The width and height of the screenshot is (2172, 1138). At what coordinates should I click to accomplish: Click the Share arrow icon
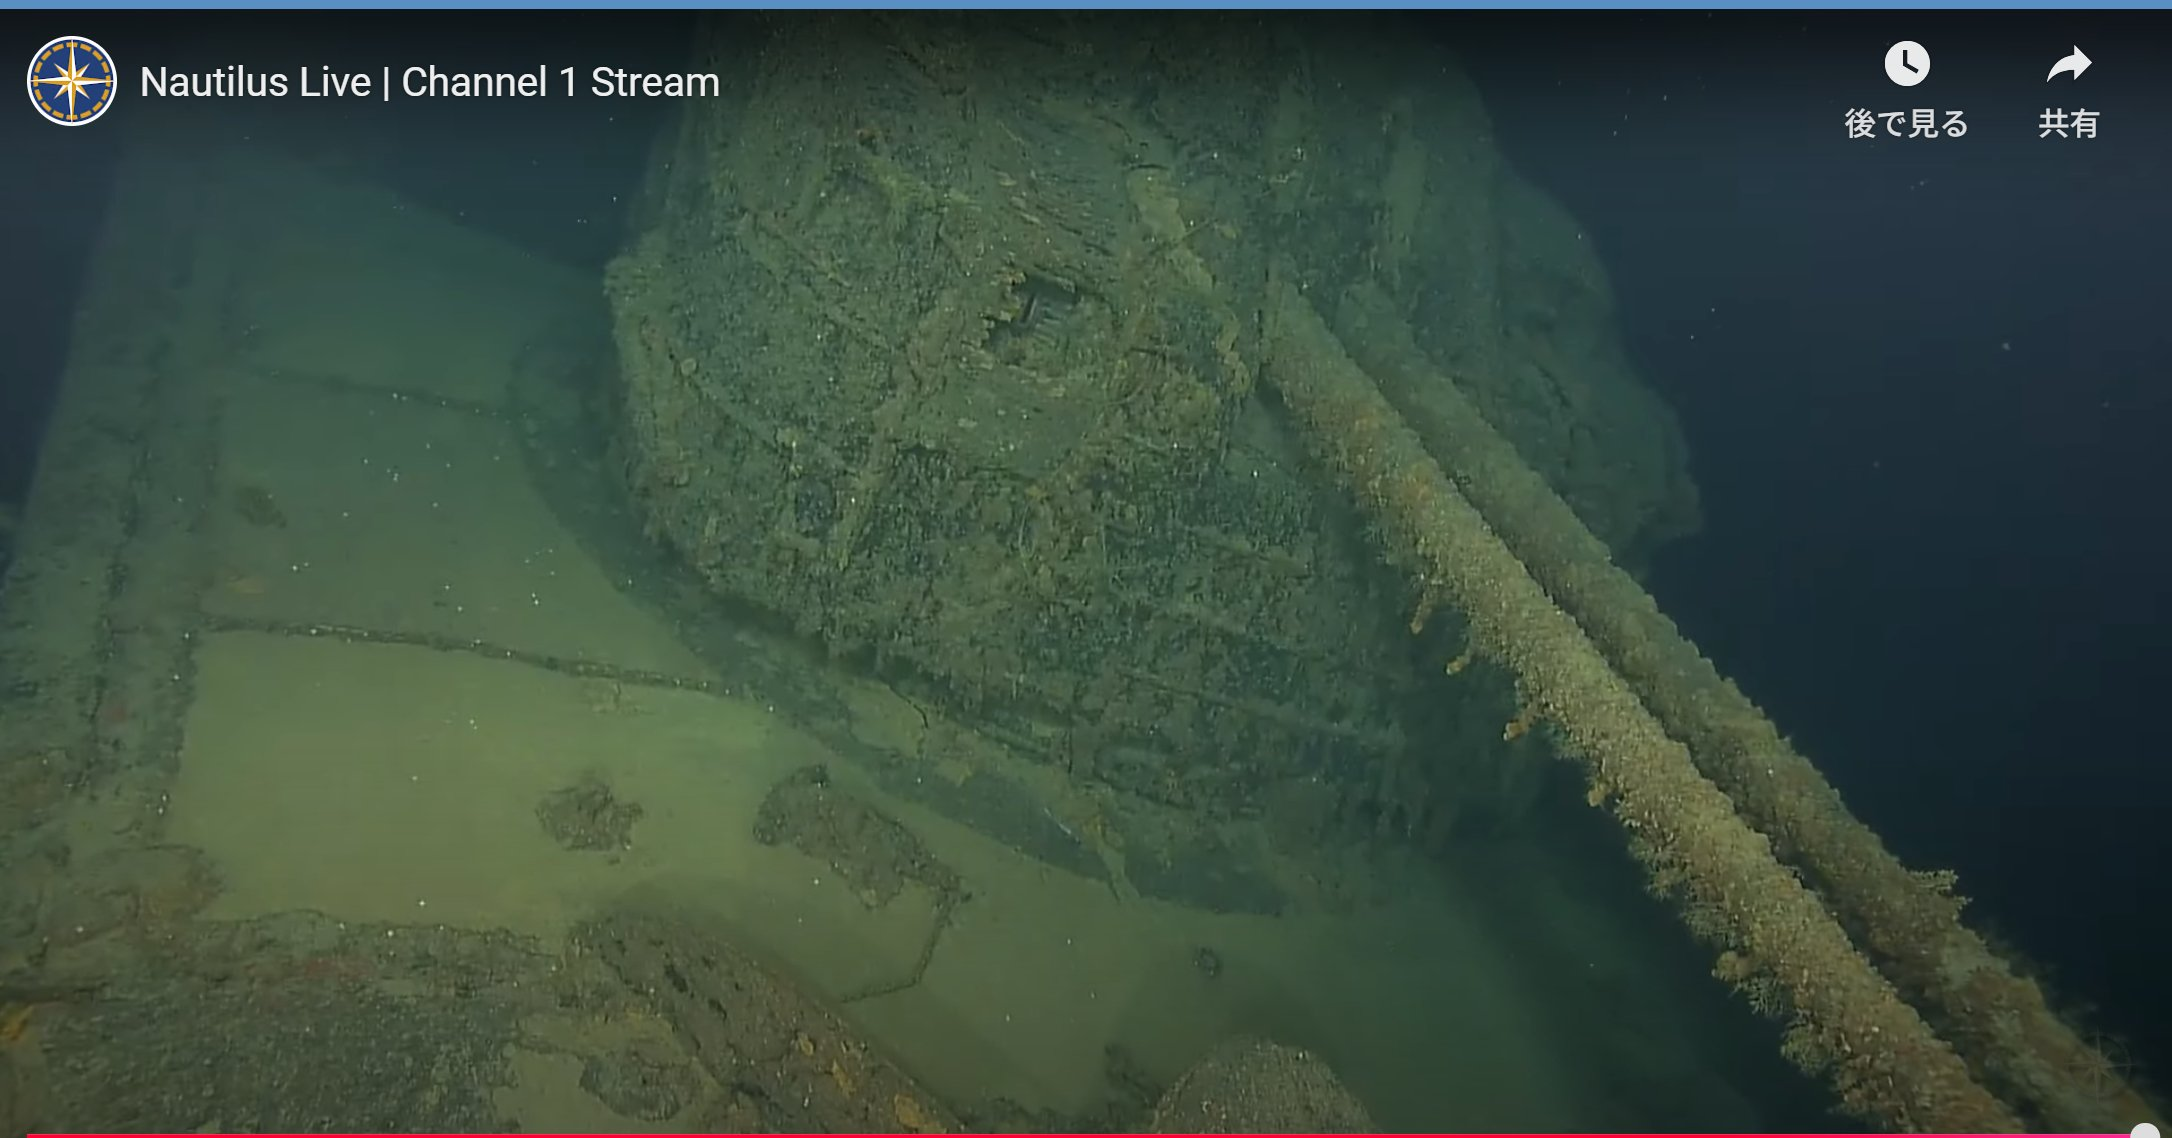coord(2069,65)
